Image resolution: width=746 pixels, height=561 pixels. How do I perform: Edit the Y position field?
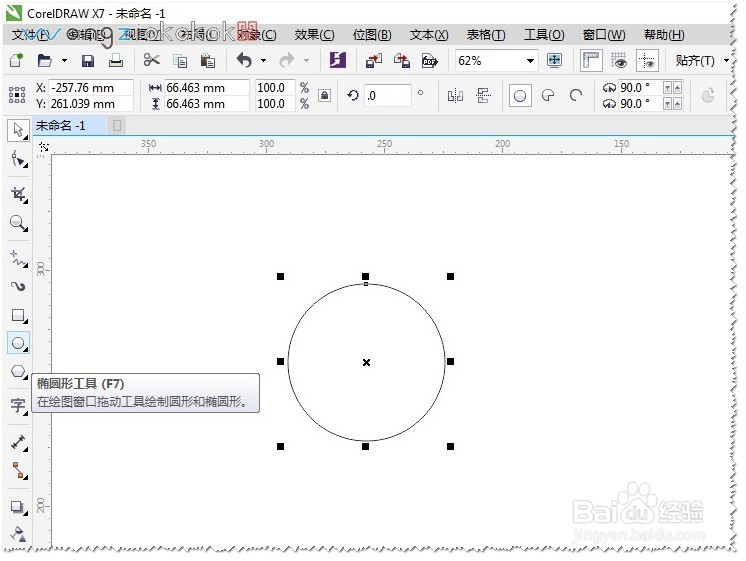(x=91, y=103)
